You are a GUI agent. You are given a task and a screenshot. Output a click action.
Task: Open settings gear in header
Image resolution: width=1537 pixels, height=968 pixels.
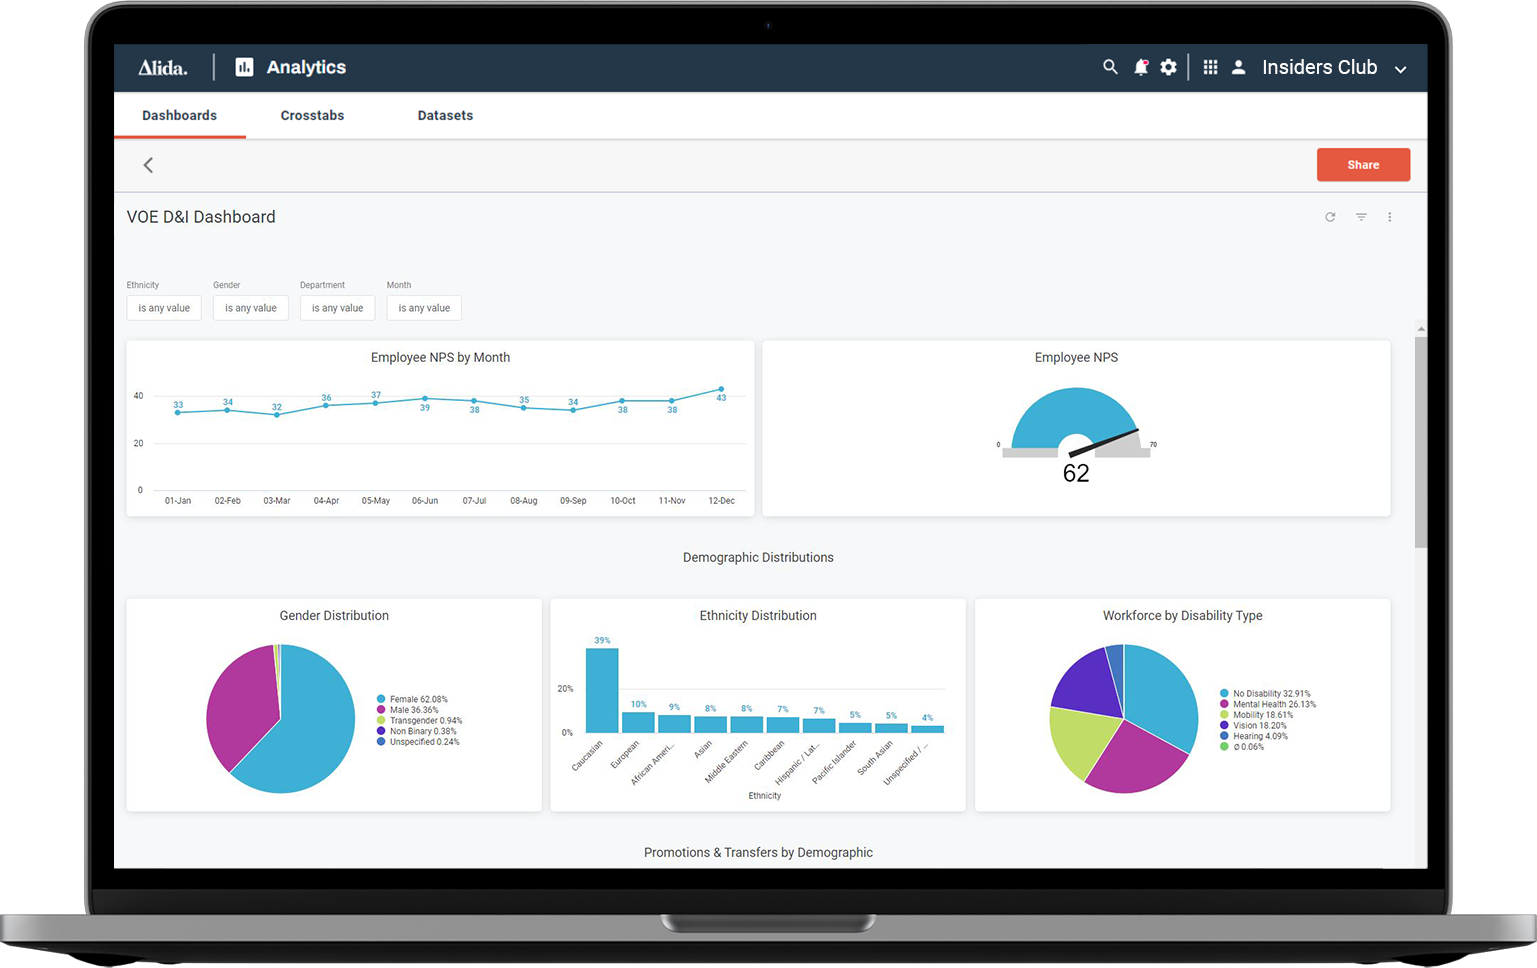click(1168, 67)
